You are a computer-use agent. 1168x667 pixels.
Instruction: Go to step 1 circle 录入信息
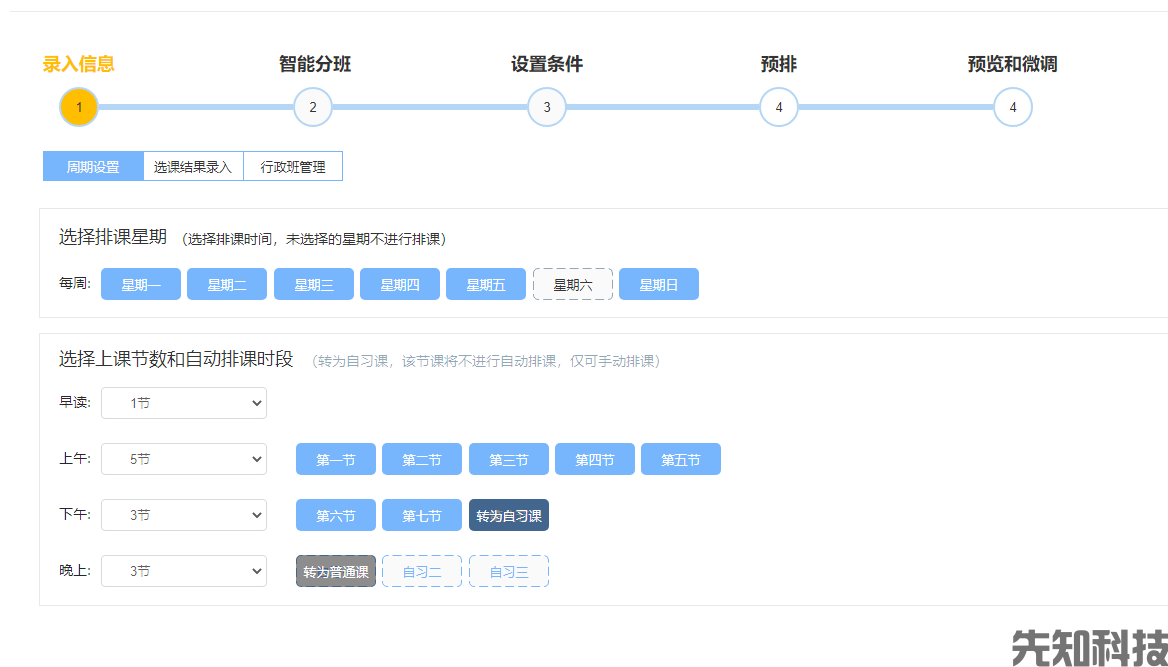tap(79, 107)
